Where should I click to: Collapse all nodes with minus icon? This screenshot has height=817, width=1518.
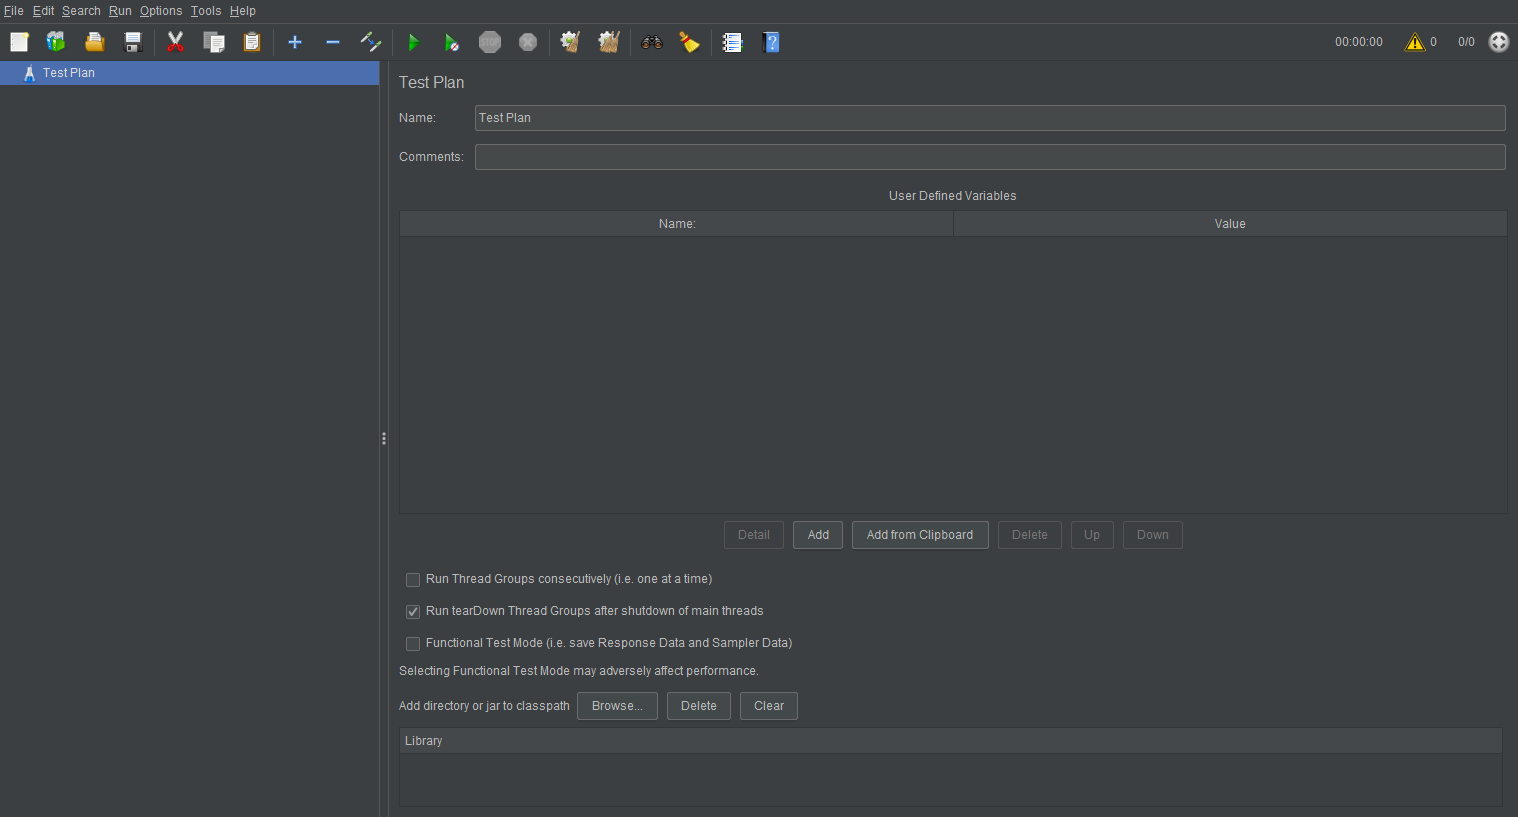[x=333, y=42]
